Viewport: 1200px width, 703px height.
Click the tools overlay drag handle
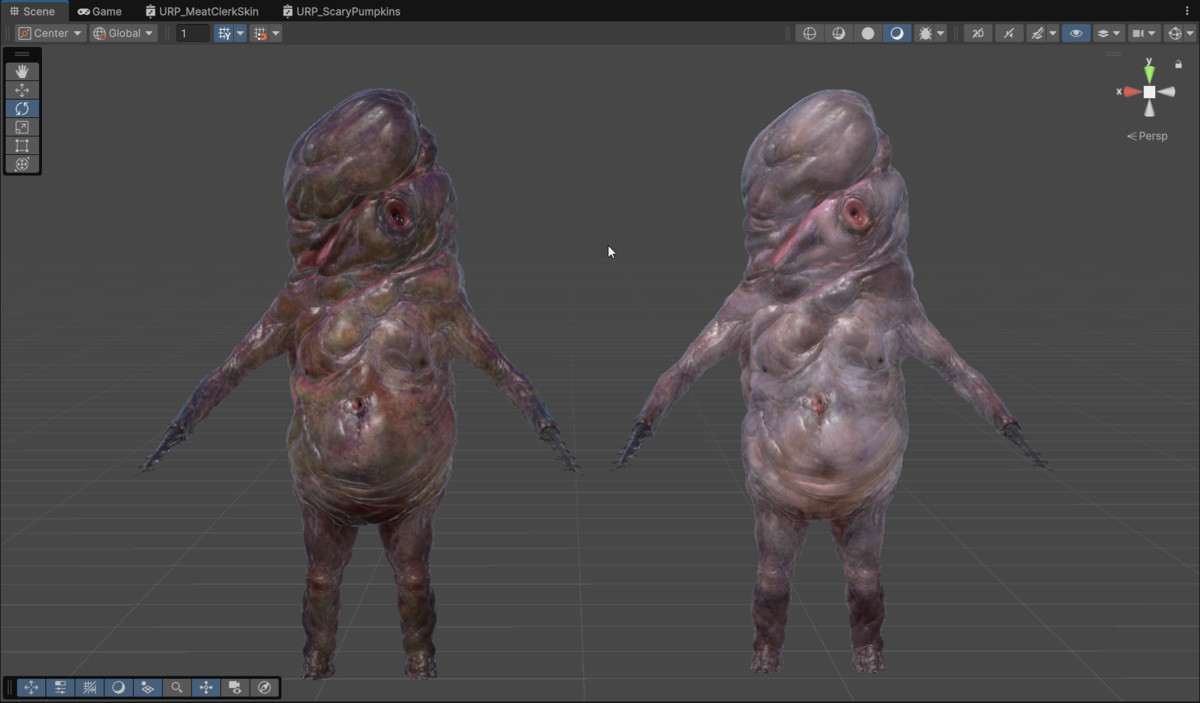coord(22,54)
